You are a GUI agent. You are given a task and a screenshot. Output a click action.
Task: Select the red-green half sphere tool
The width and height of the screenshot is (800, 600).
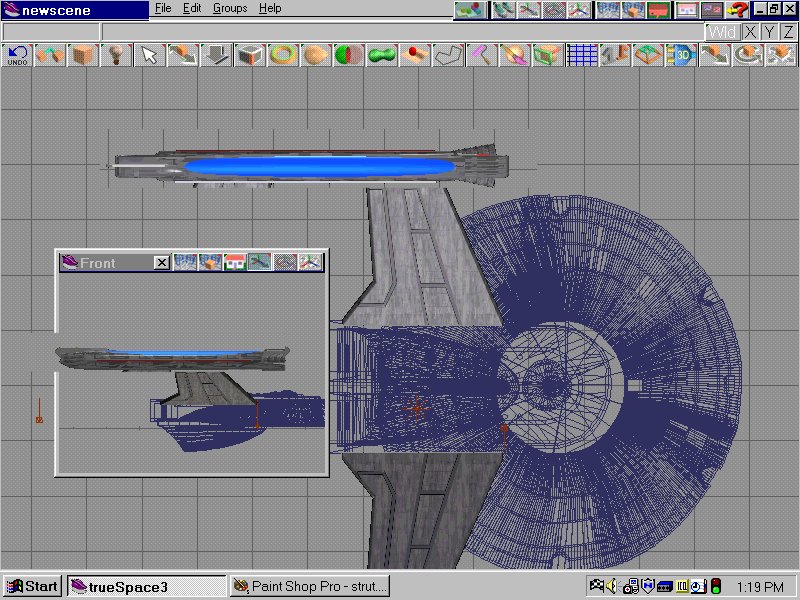349,55
